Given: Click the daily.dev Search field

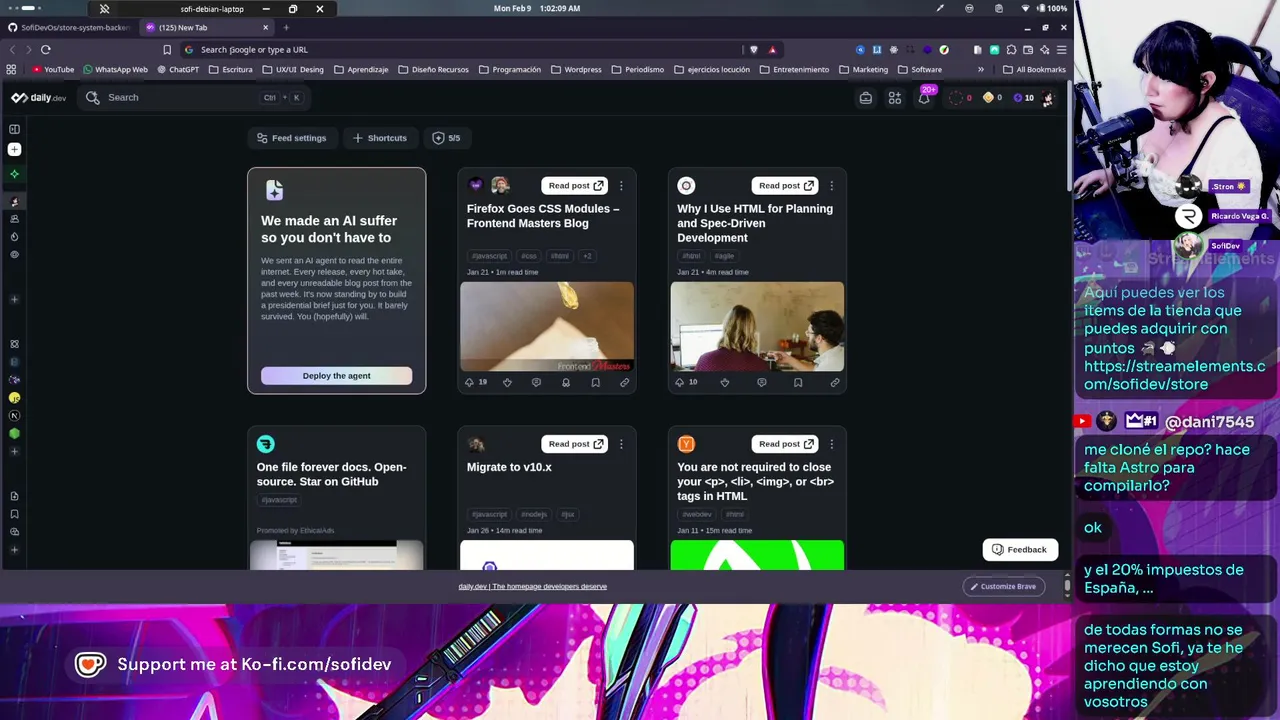Looking at the screenshot, I should click(195, 97).
